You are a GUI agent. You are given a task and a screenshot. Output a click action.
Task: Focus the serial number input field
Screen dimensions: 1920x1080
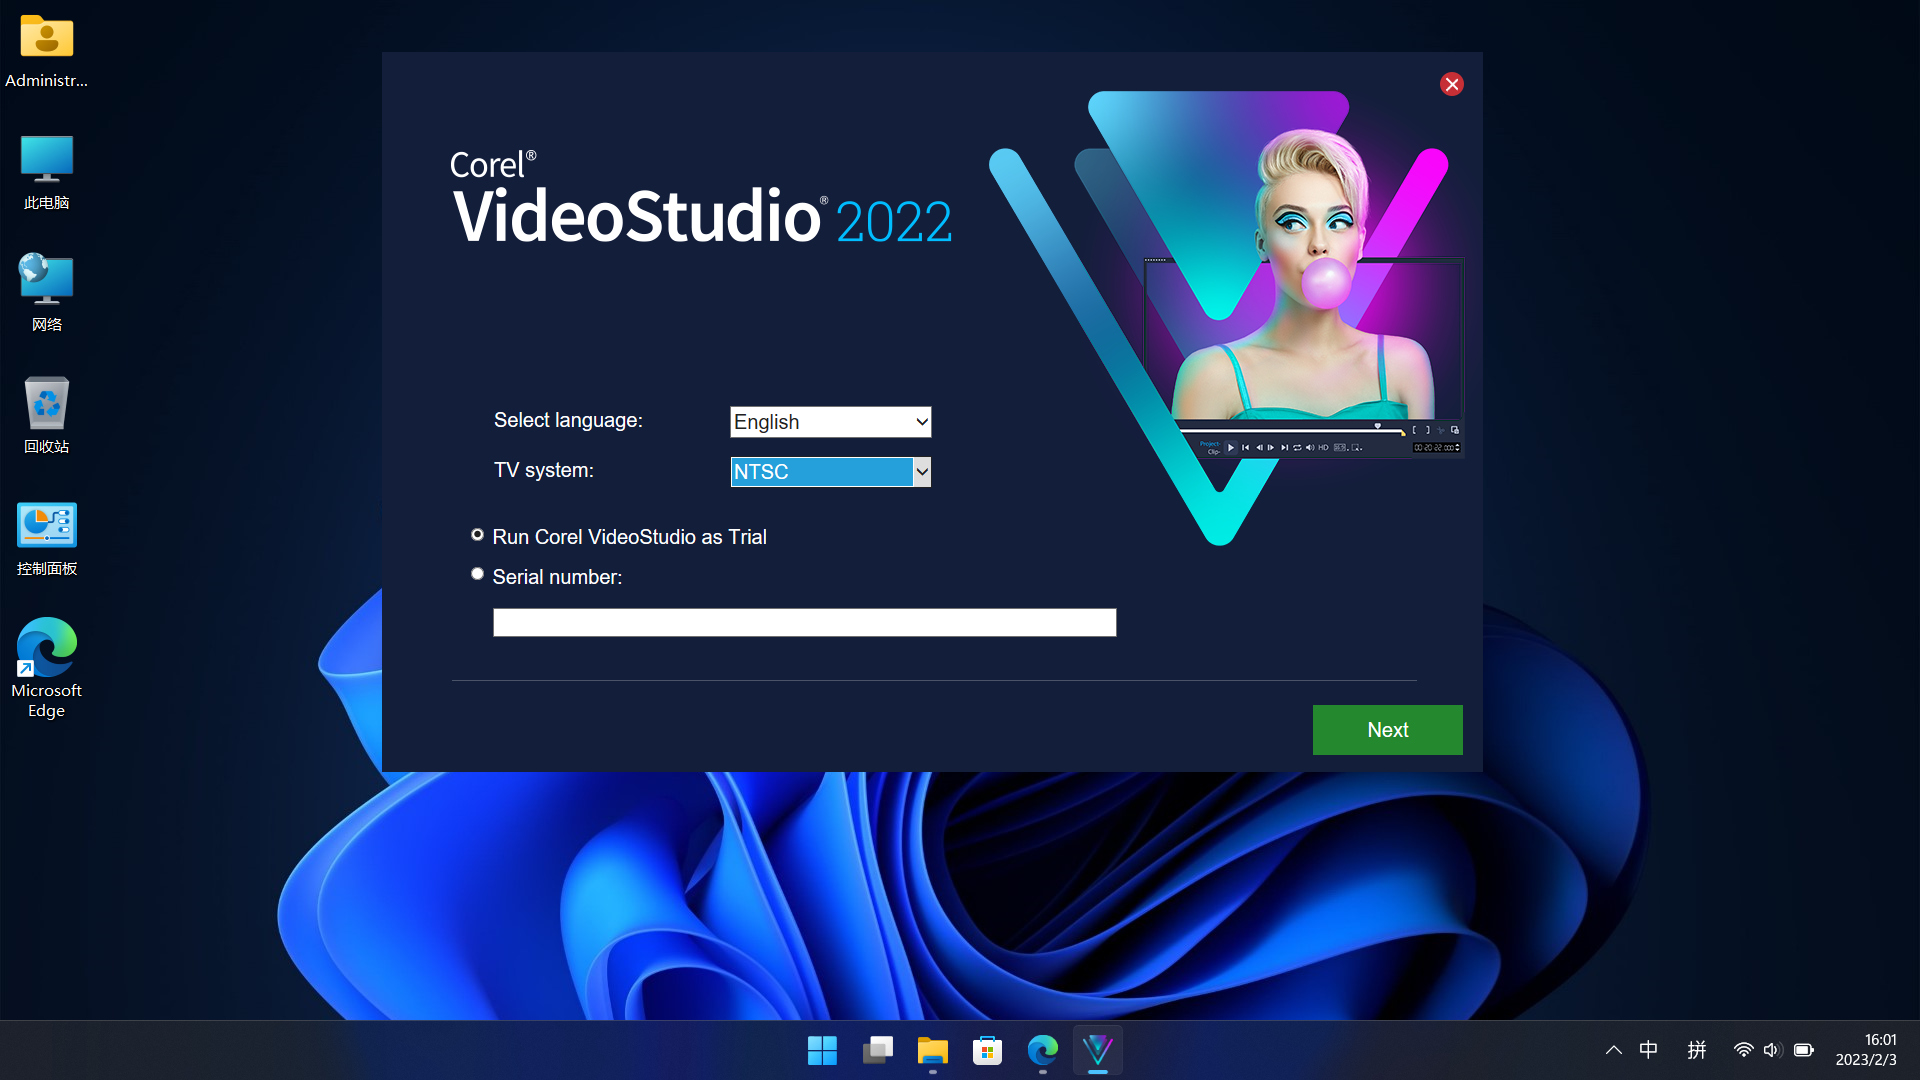point(804,622)
